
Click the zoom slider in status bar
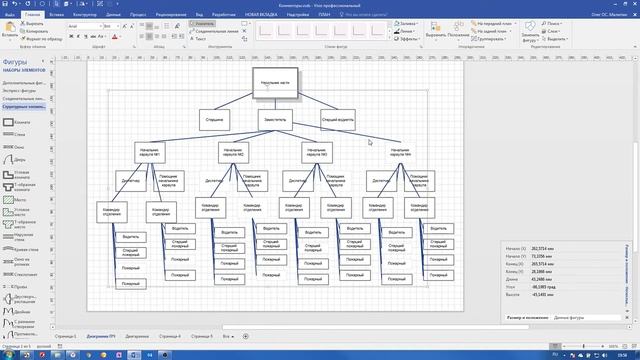(x=583, y=346)
